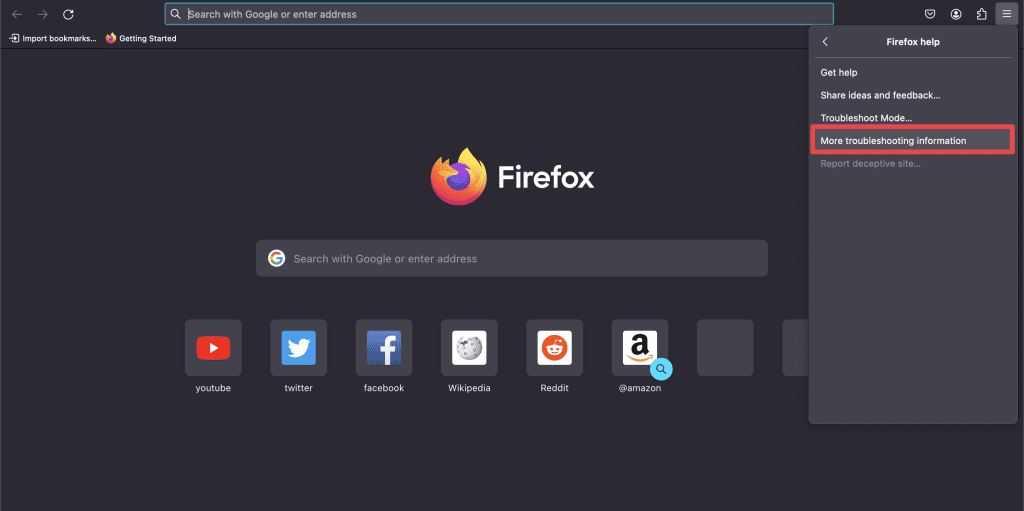Click the browser back arrow
The width and height of the screenshot is (1024, 511).
17,14
